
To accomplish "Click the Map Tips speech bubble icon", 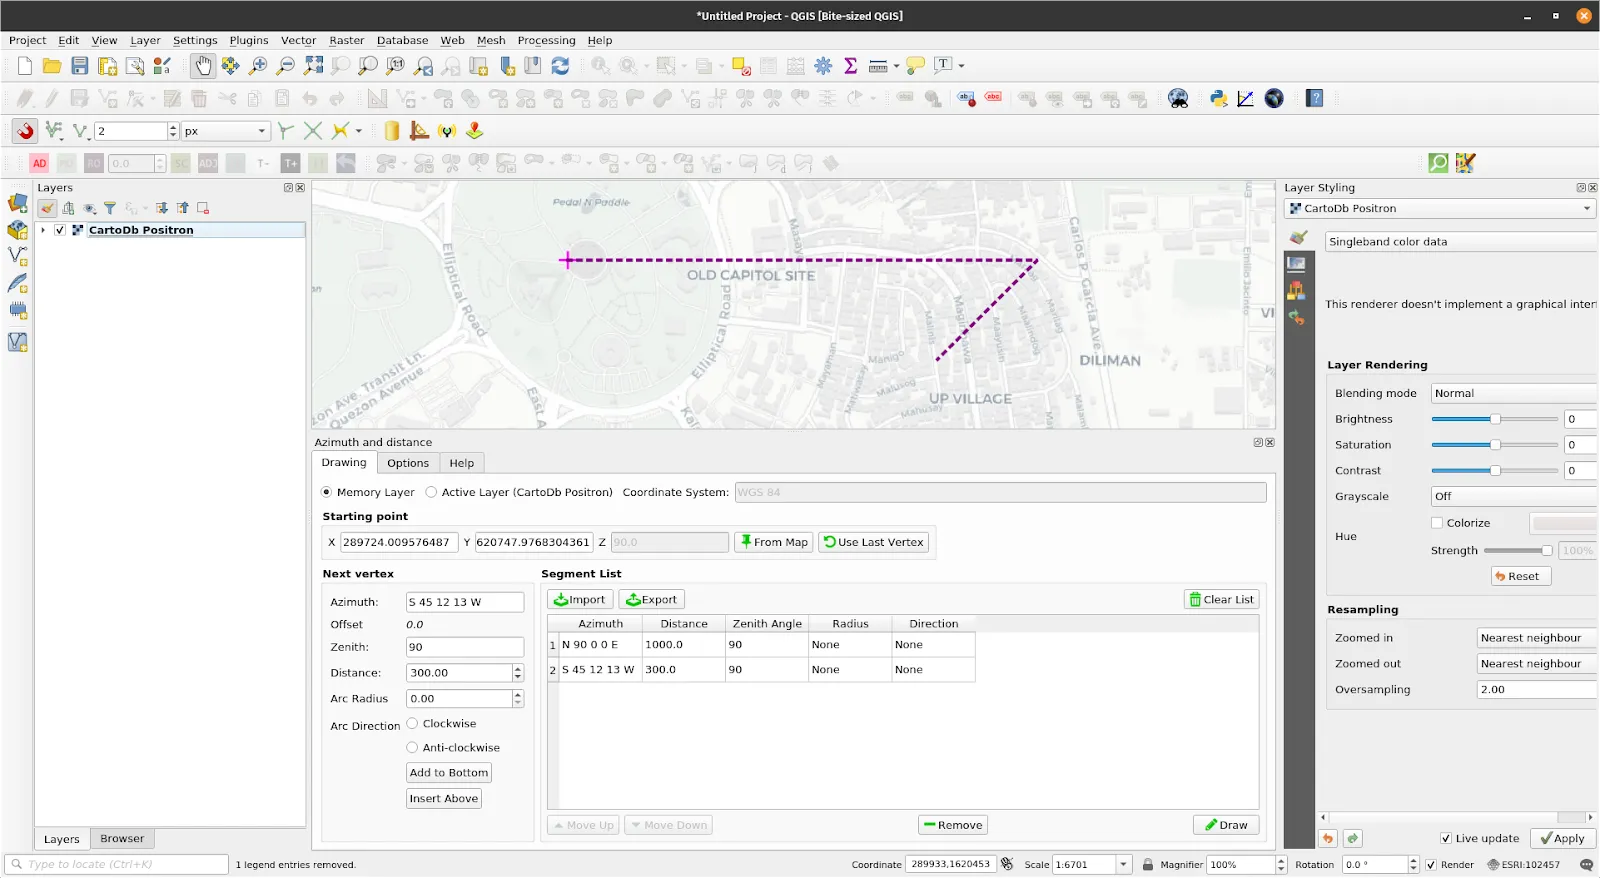I will point(915,66).
